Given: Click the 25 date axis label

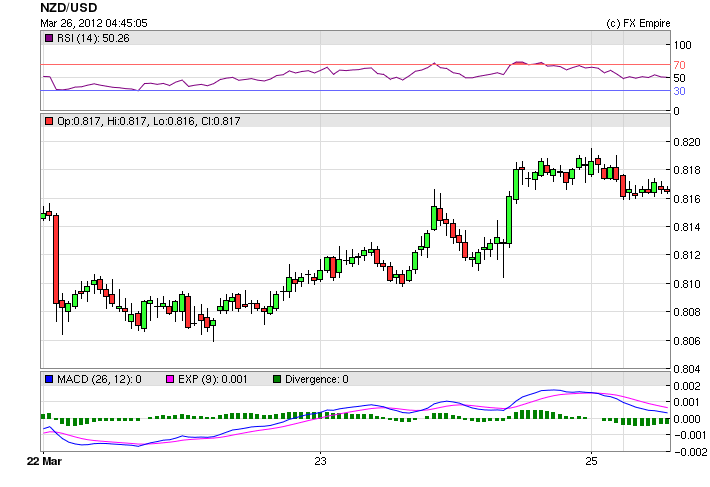Looking at the screenshot, I should coord(591,461).
